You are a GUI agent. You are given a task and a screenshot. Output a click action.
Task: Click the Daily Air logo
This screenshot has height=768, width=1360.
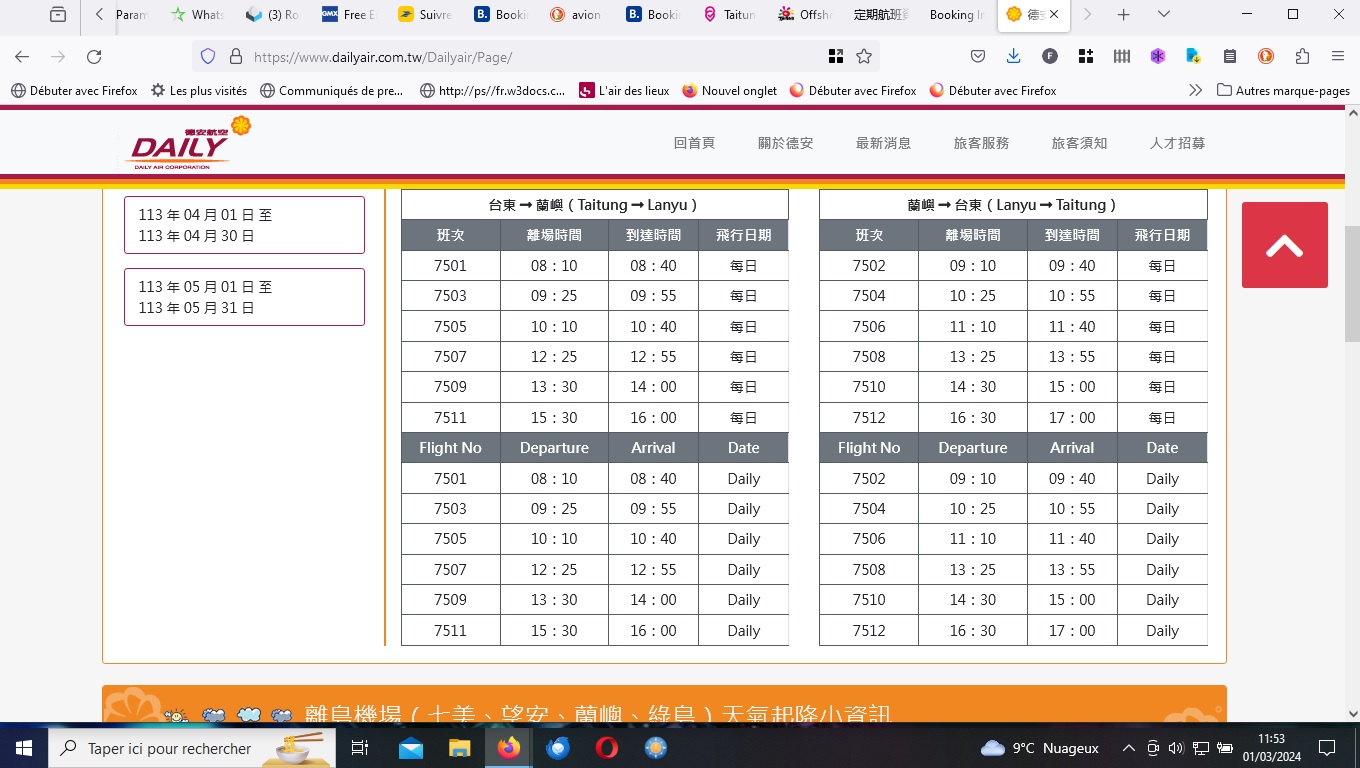tap(187, 143)
